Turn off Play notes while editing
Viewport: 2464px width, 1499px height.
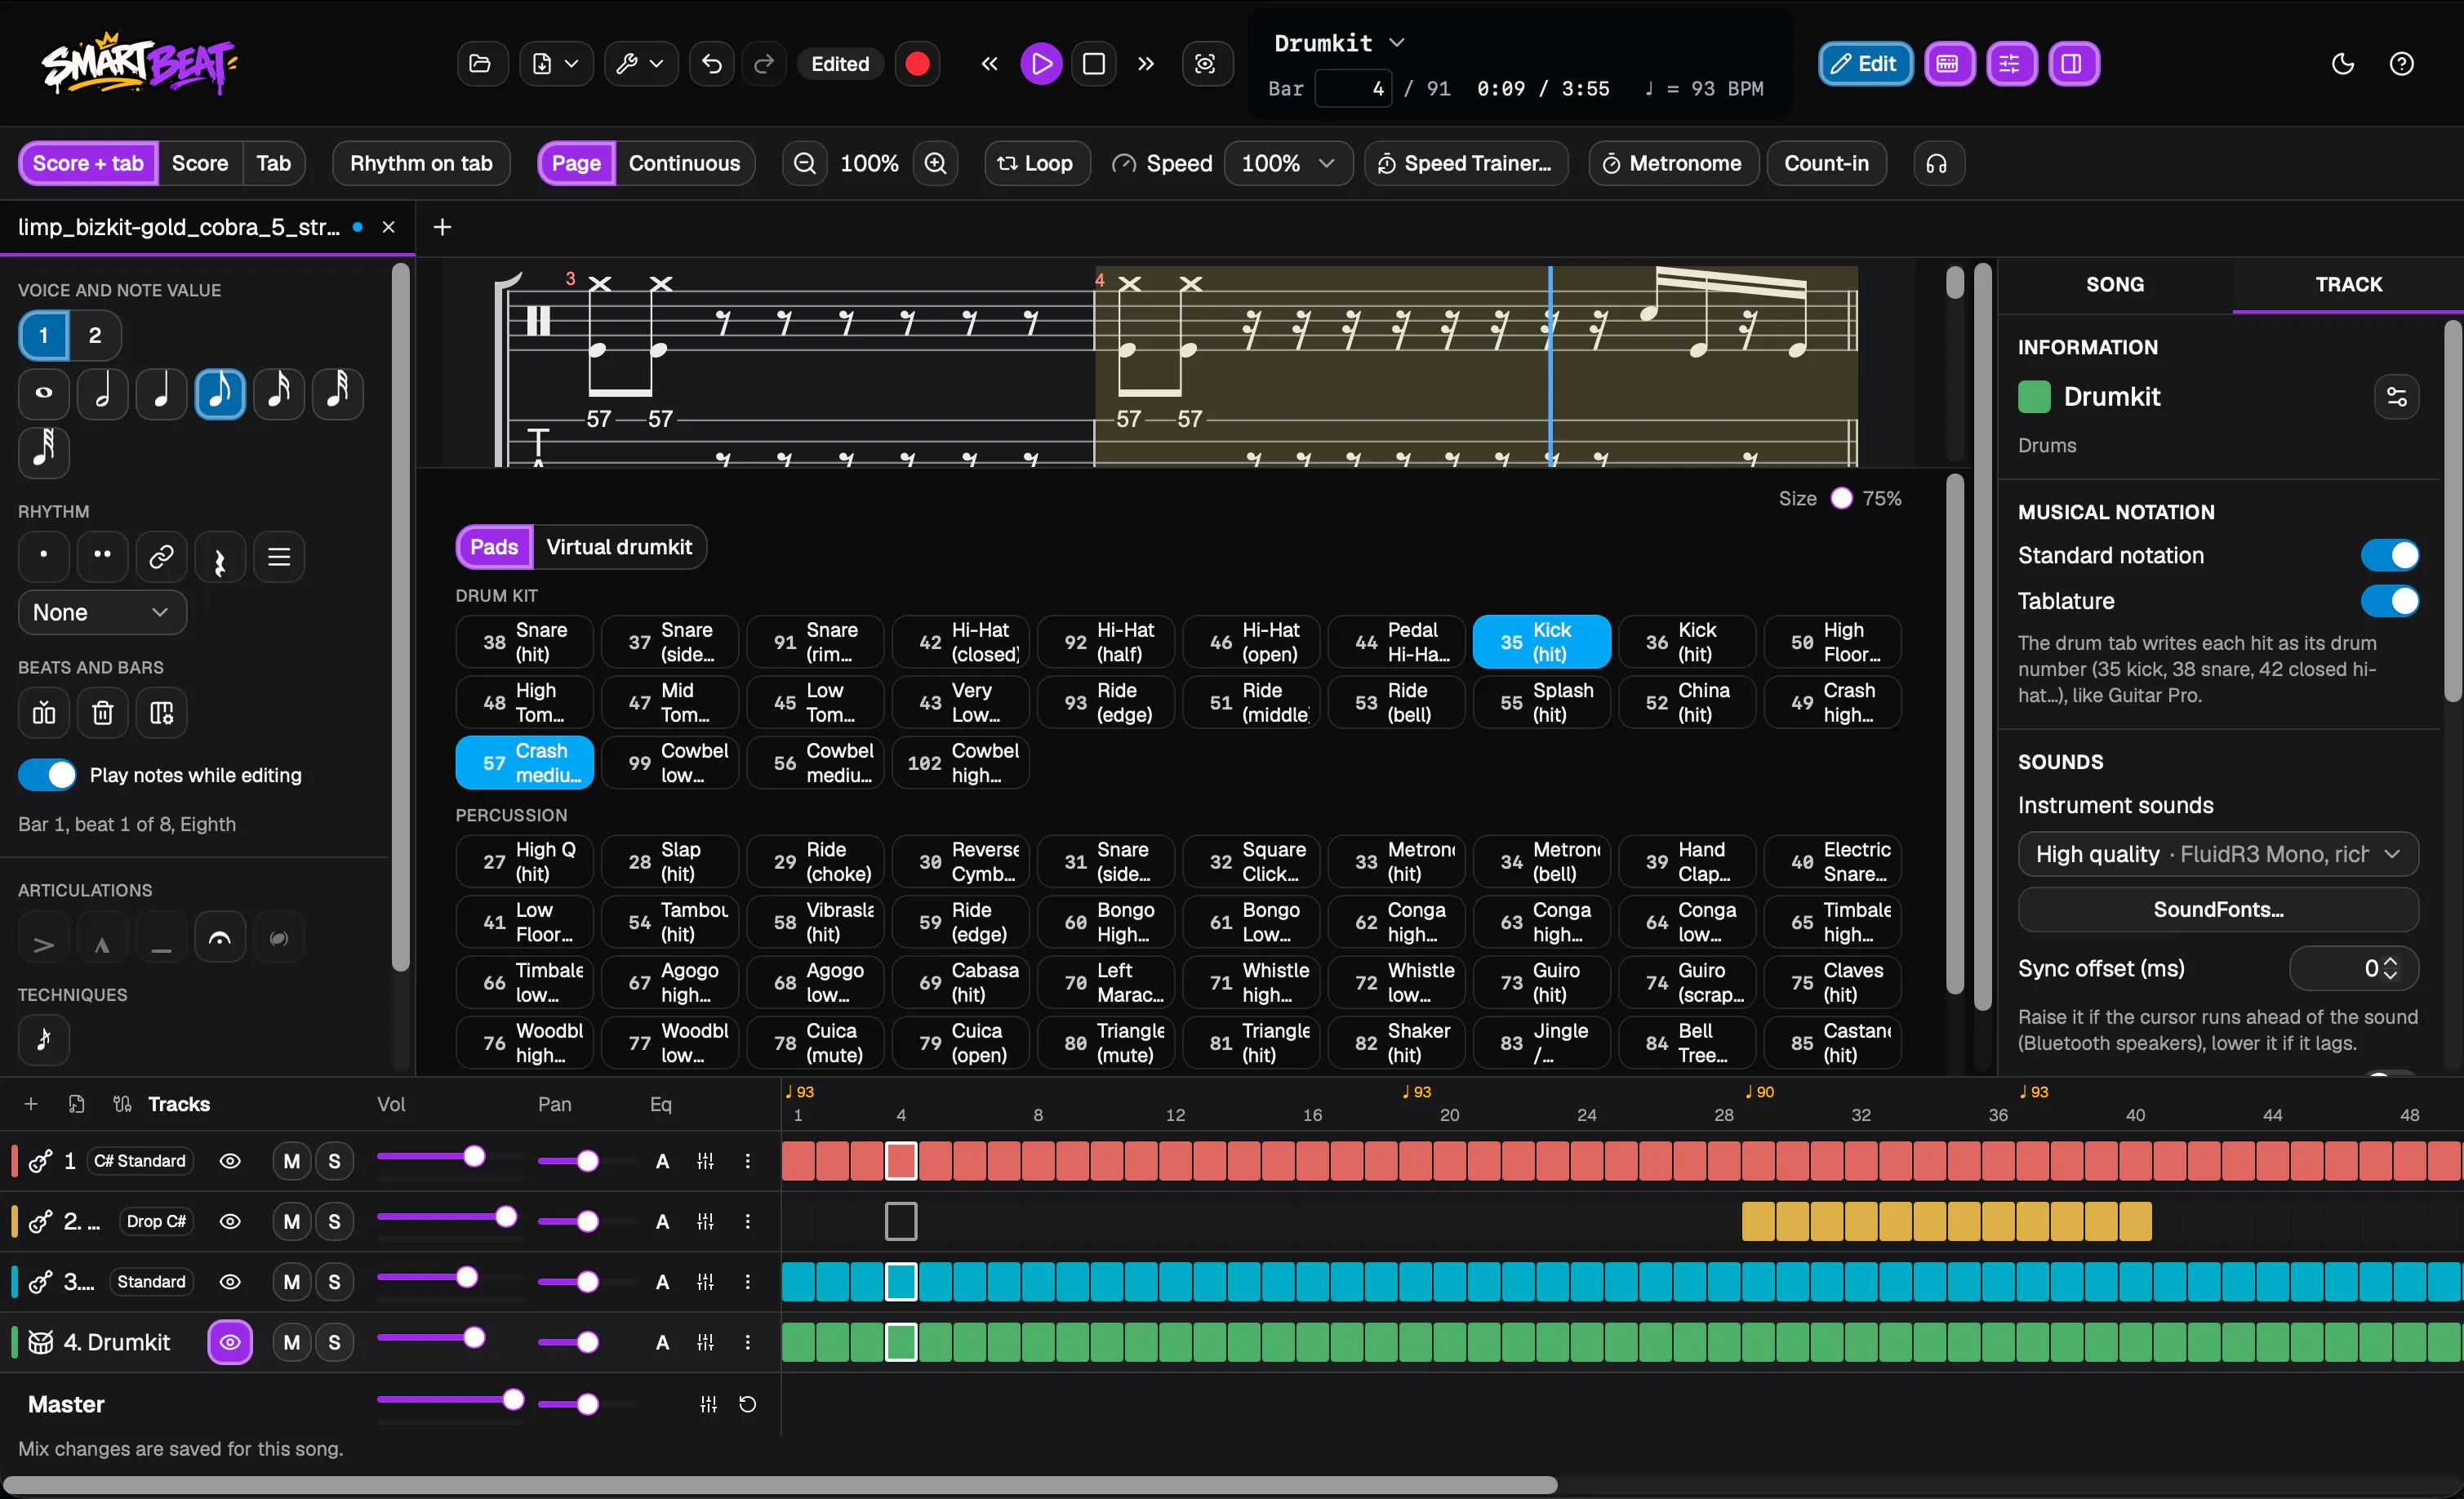47,775
